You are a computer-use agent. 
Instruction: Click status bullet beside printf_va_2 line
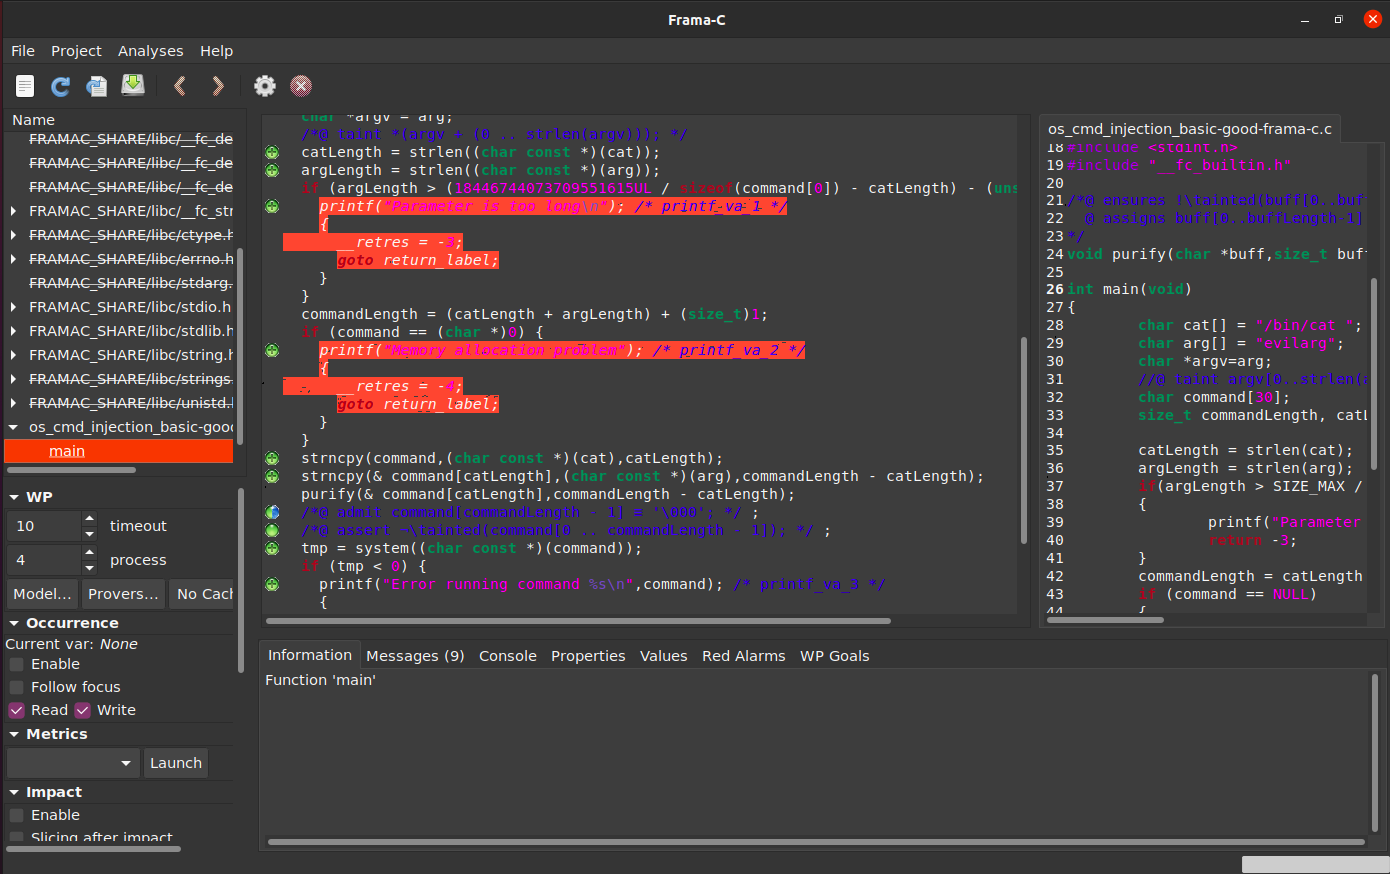(272, 351)
